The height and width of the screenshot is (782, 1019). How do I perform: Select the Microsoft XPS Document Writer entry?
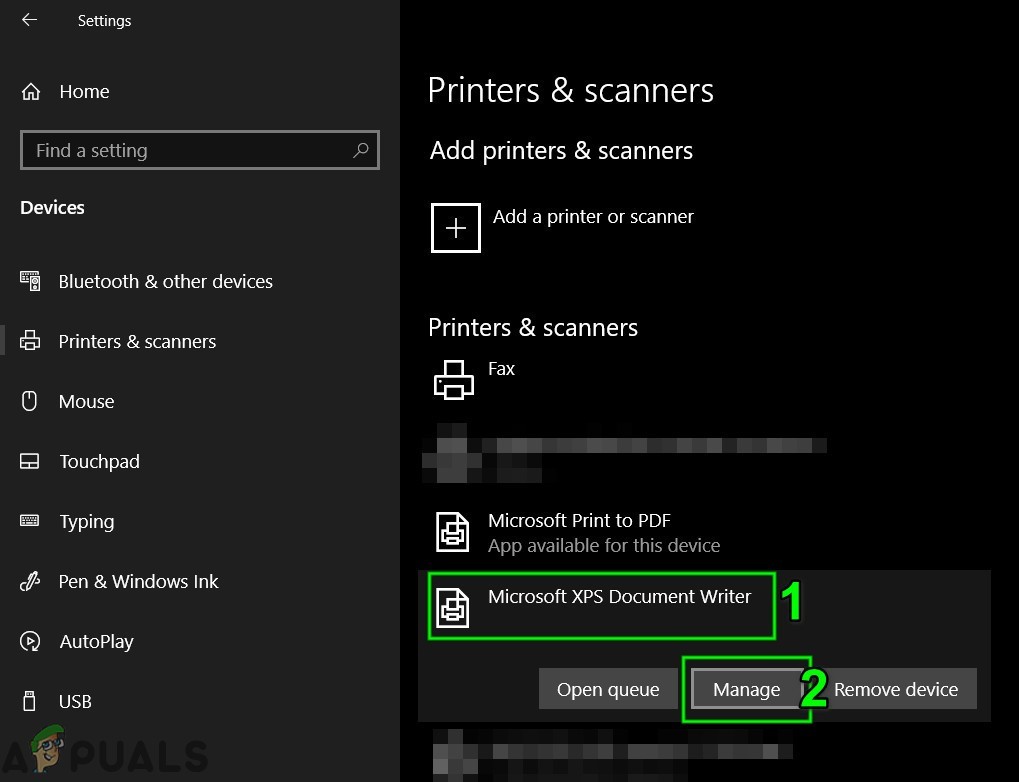coord(602,605)
